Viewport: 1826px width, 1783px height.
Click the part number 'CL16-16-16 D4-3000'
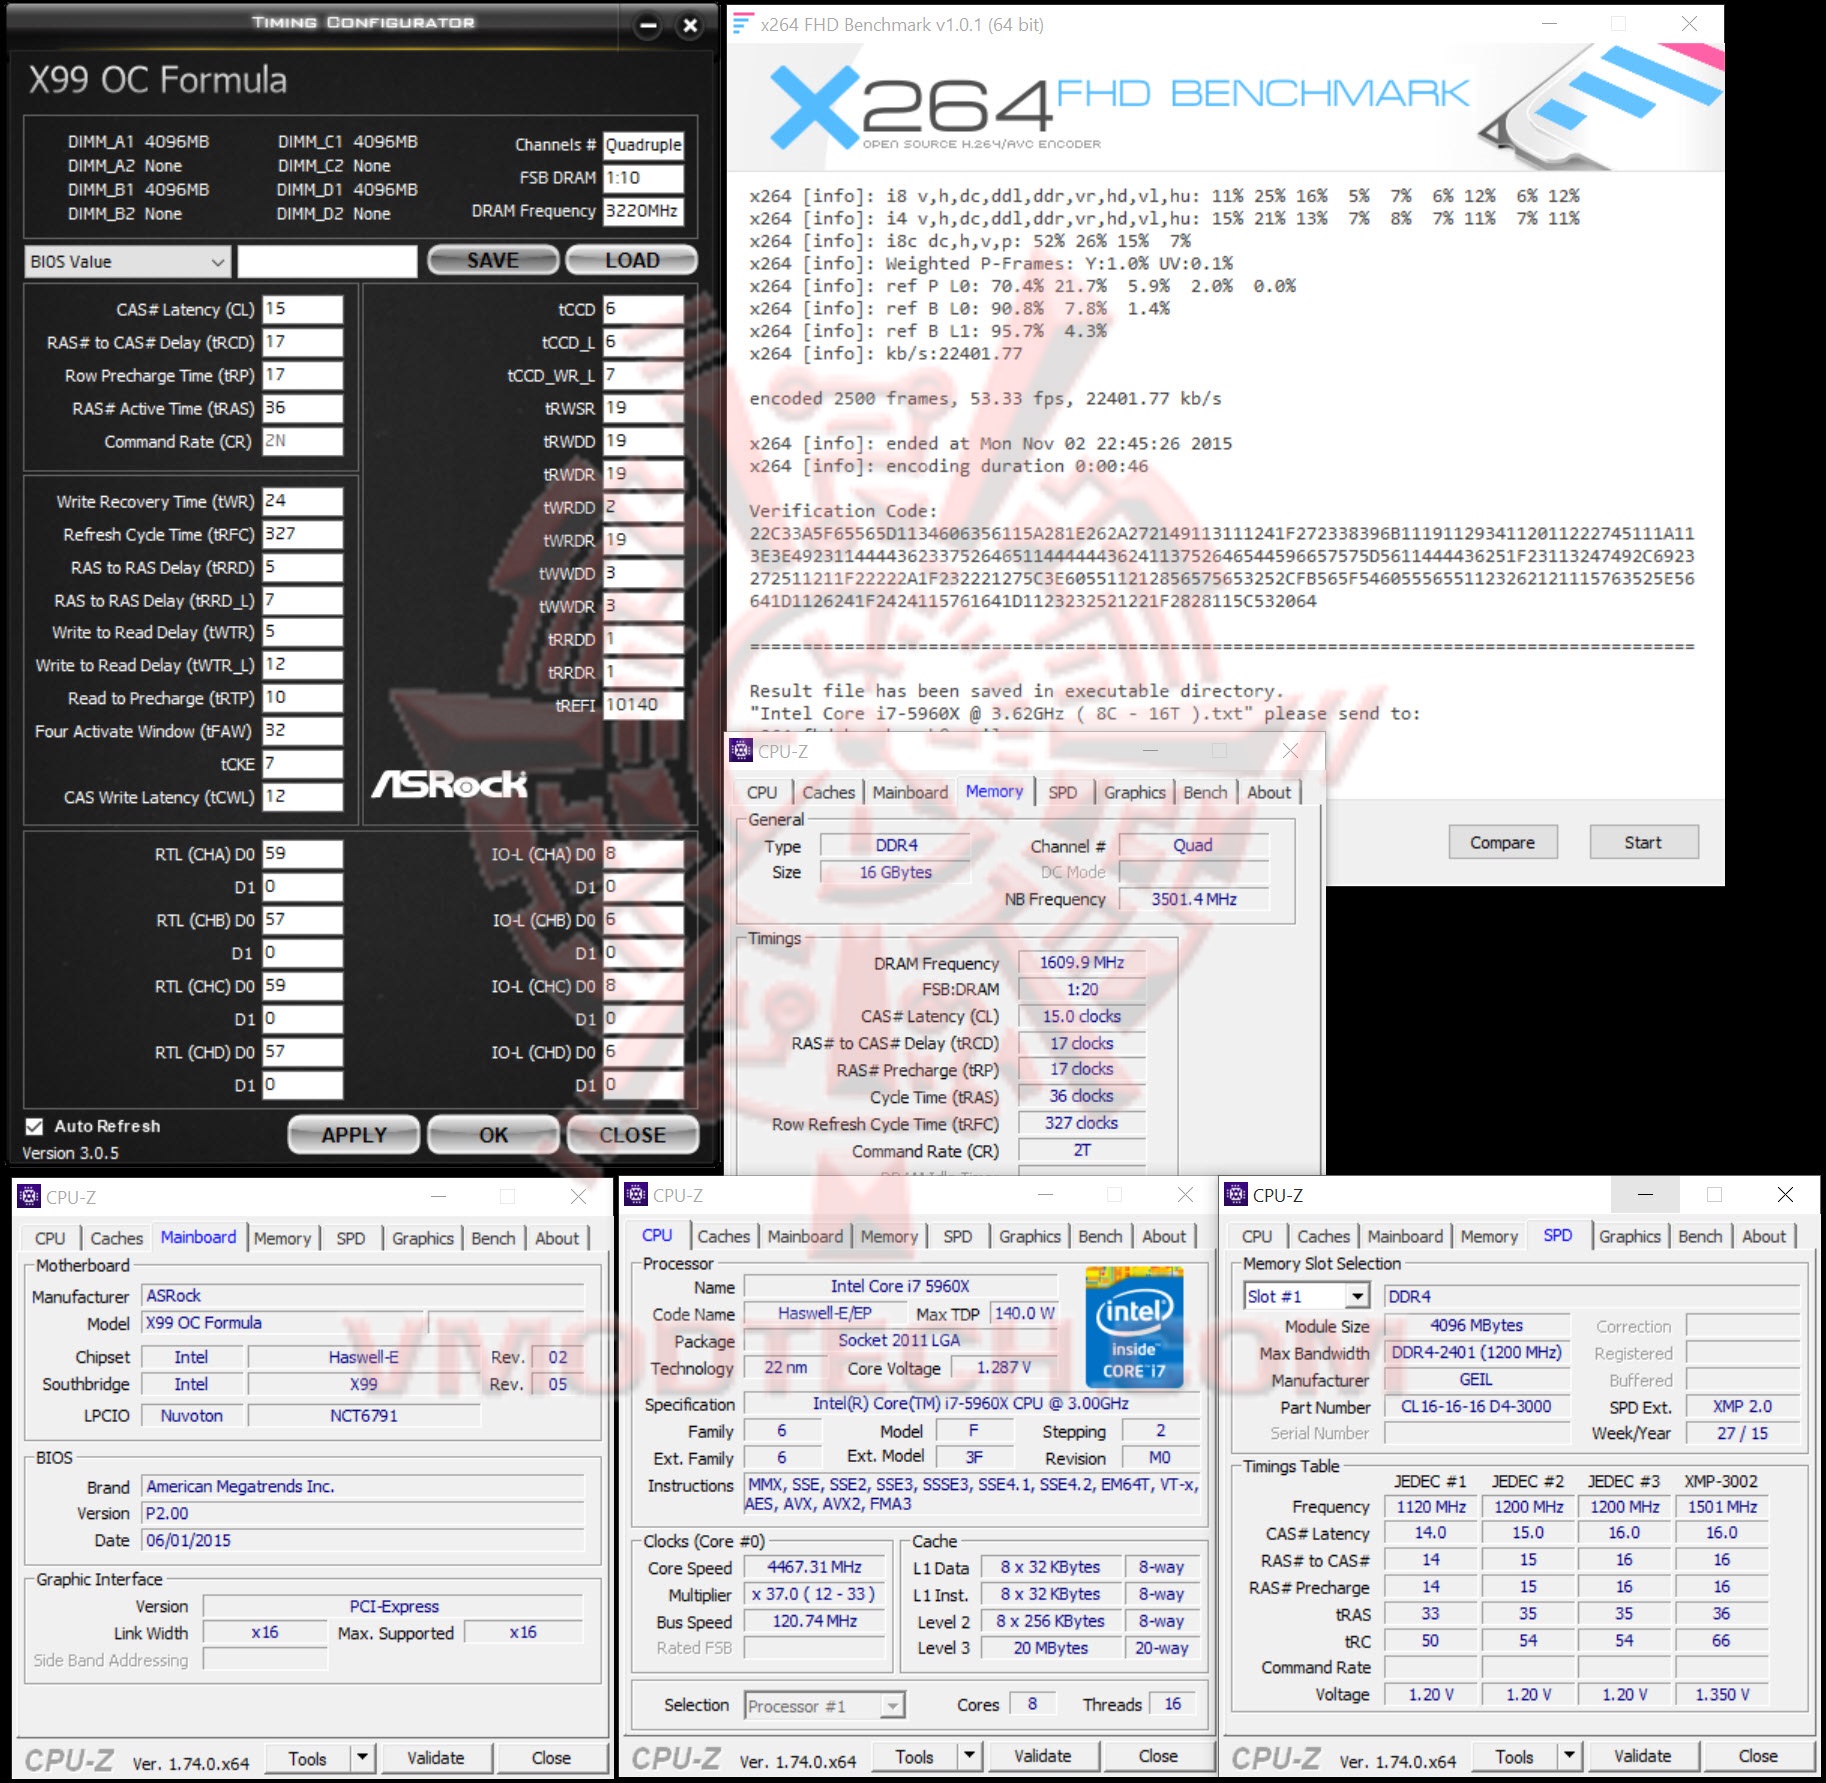click(1476, 1407)
